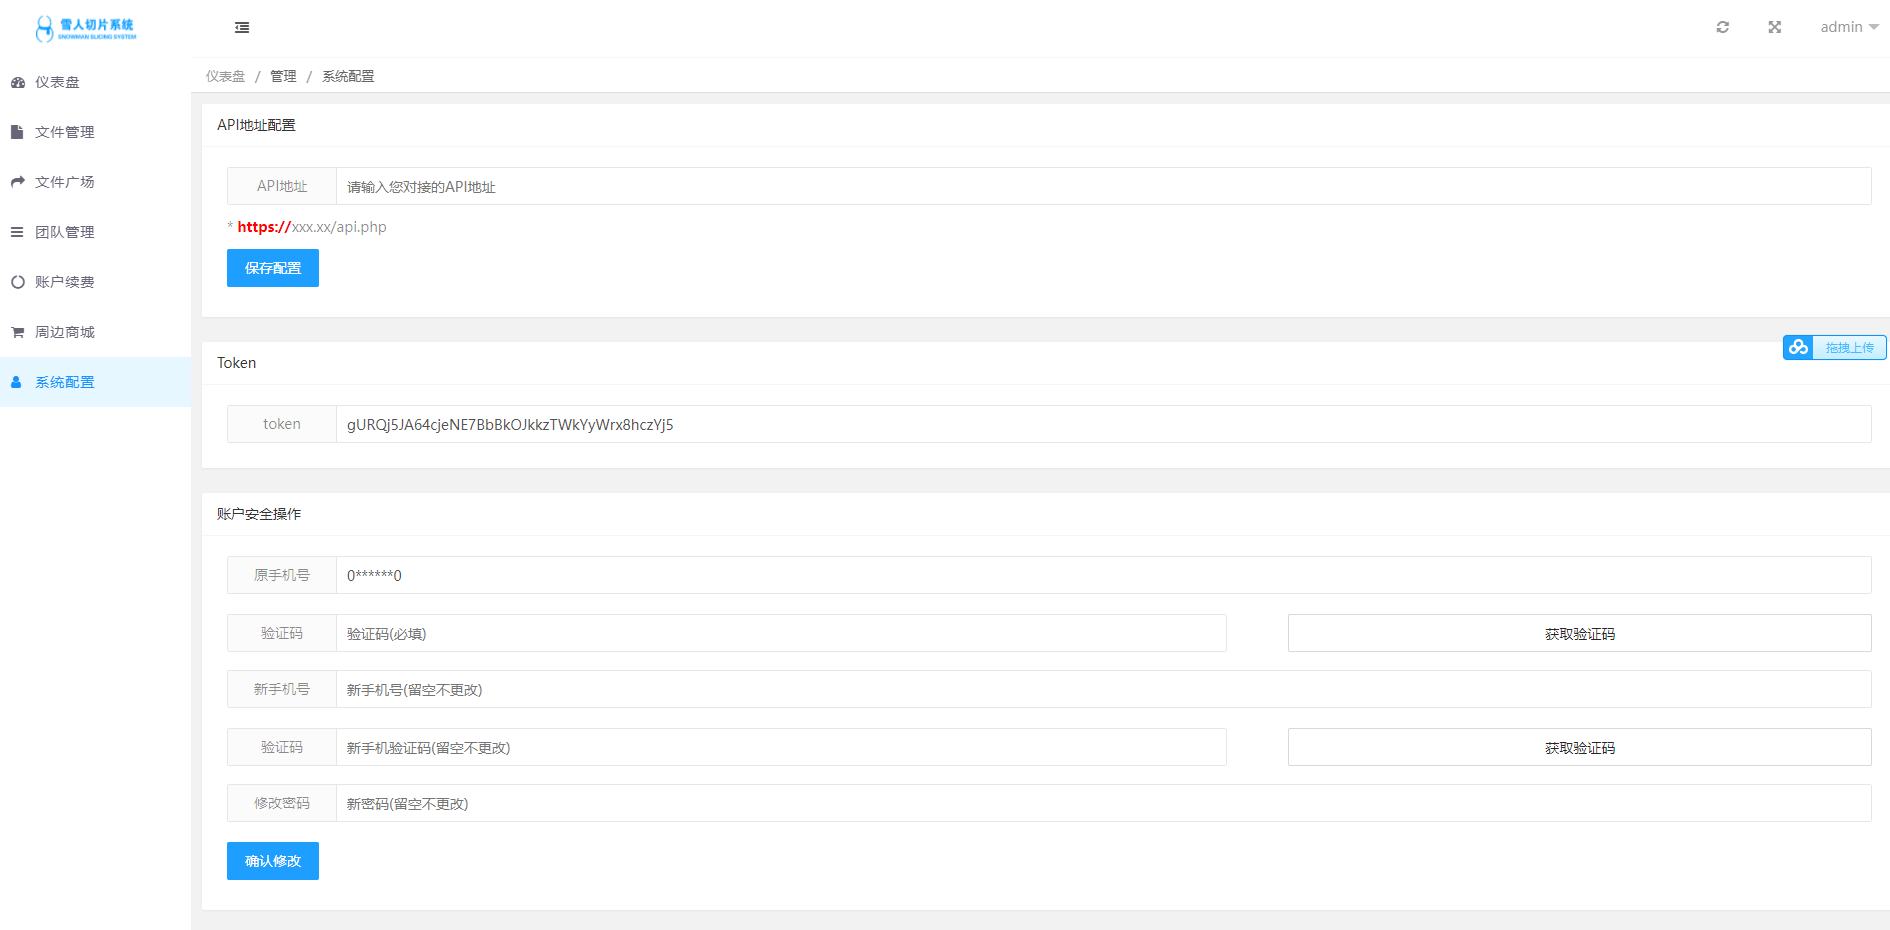Select 系统配置 in the sidebar
Image resolution: width=1890 pixels, height=930 pixels.
[65, 382]
